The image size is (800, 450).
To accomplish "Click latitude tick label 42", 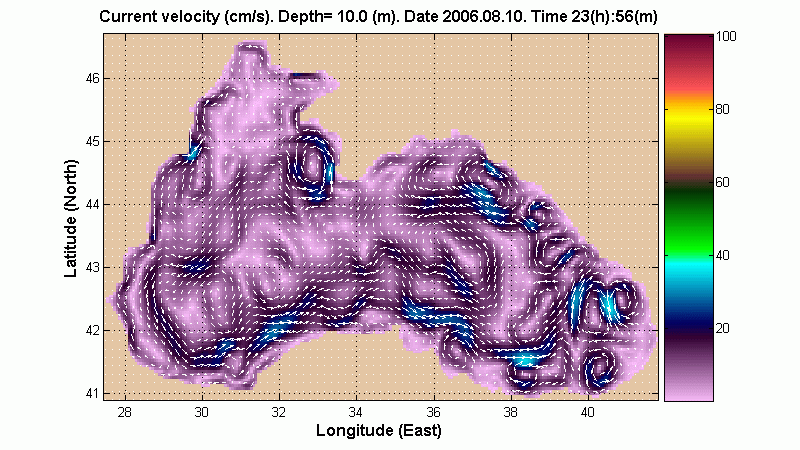I will (x=93, y=331).
